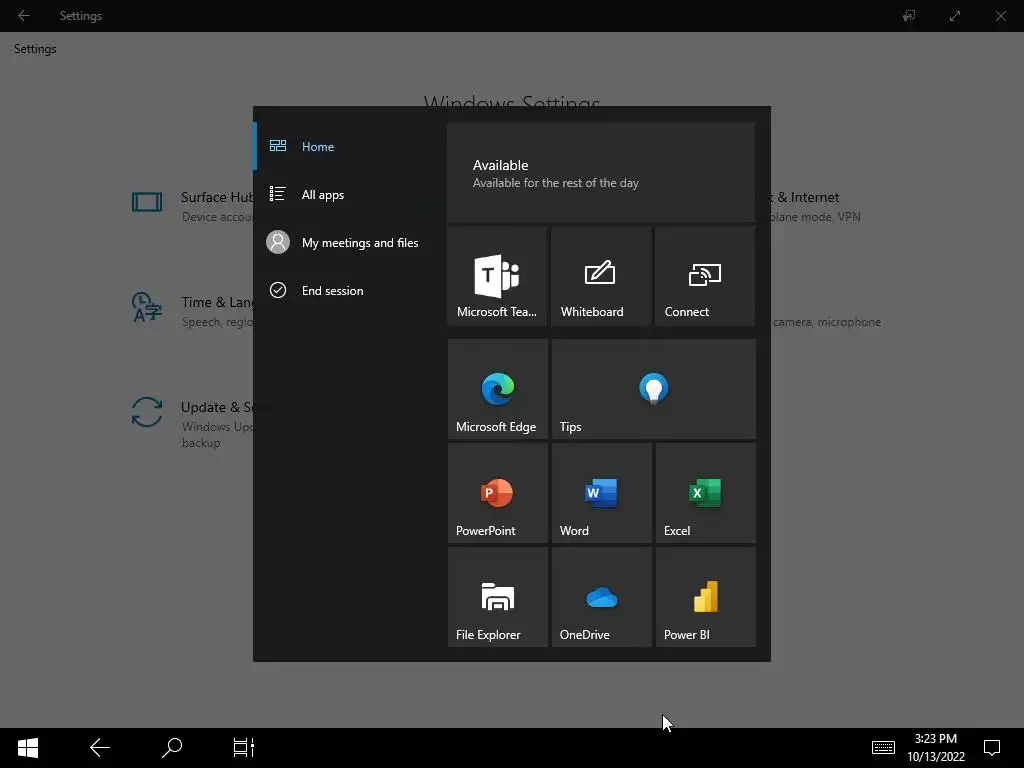Open the Microsoft Teams tile
Viewport: 1024px width, 768px height.
coord(497,276)
